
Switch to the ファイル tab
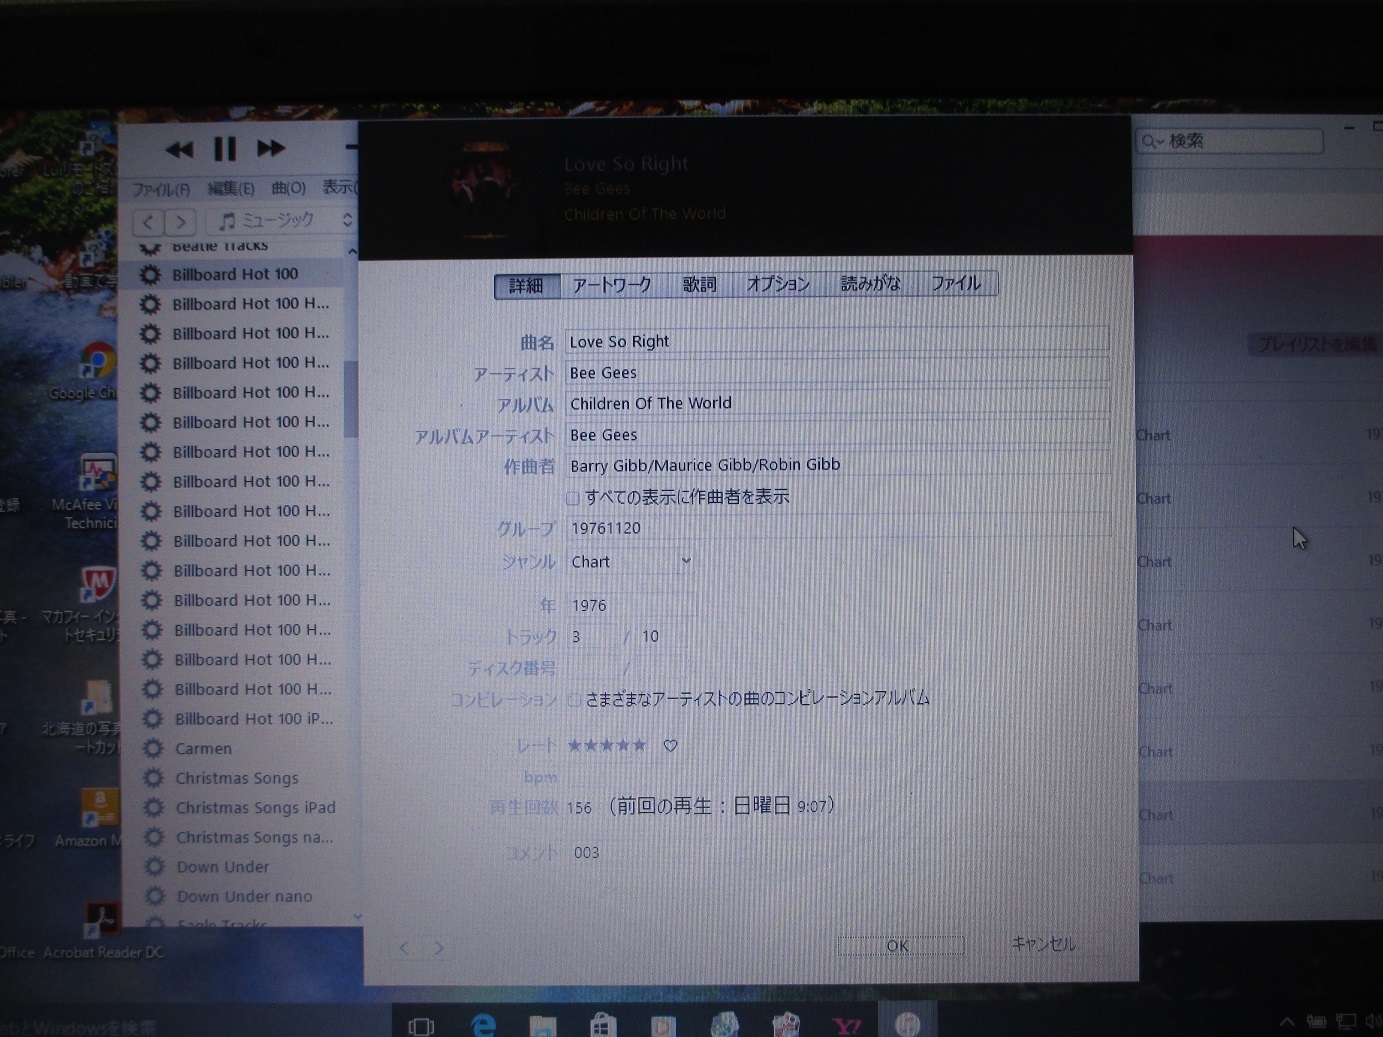(956, 283)
